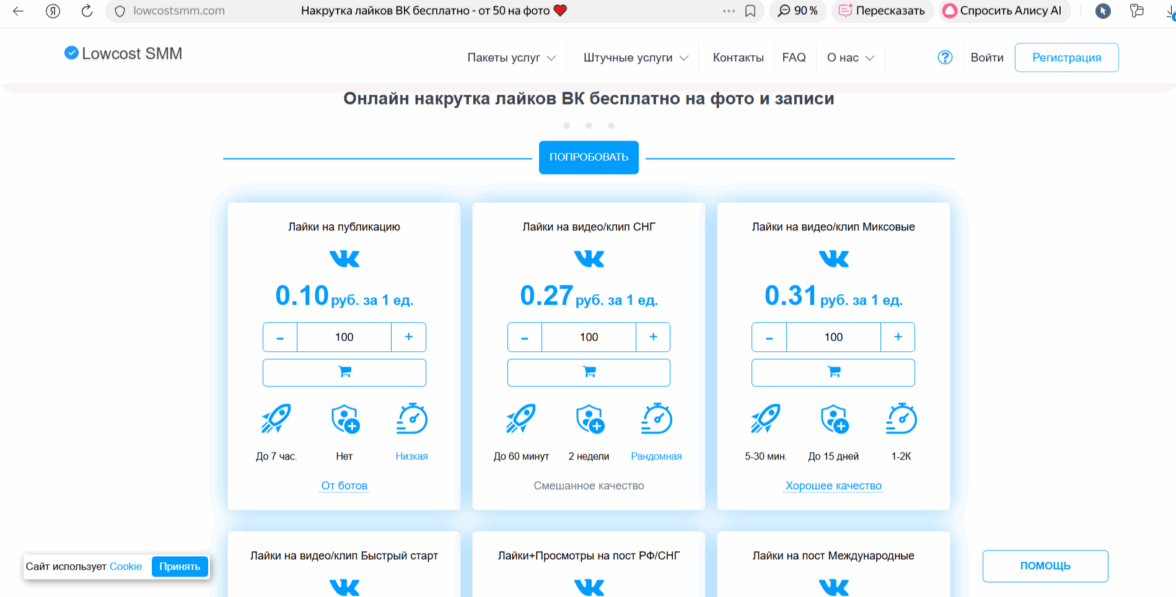Screen dimensions: 1176x597
Task: Reload the page with browser refresh icon
Action: point(87,11)
